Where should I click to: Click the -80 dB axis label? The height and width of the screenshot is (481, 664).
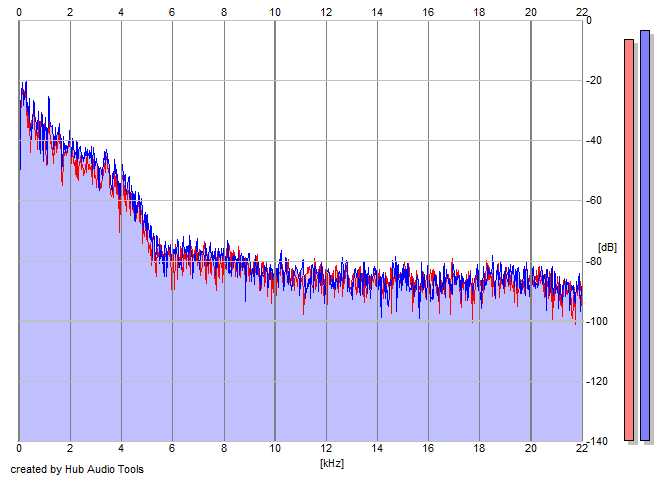[594, 261]
